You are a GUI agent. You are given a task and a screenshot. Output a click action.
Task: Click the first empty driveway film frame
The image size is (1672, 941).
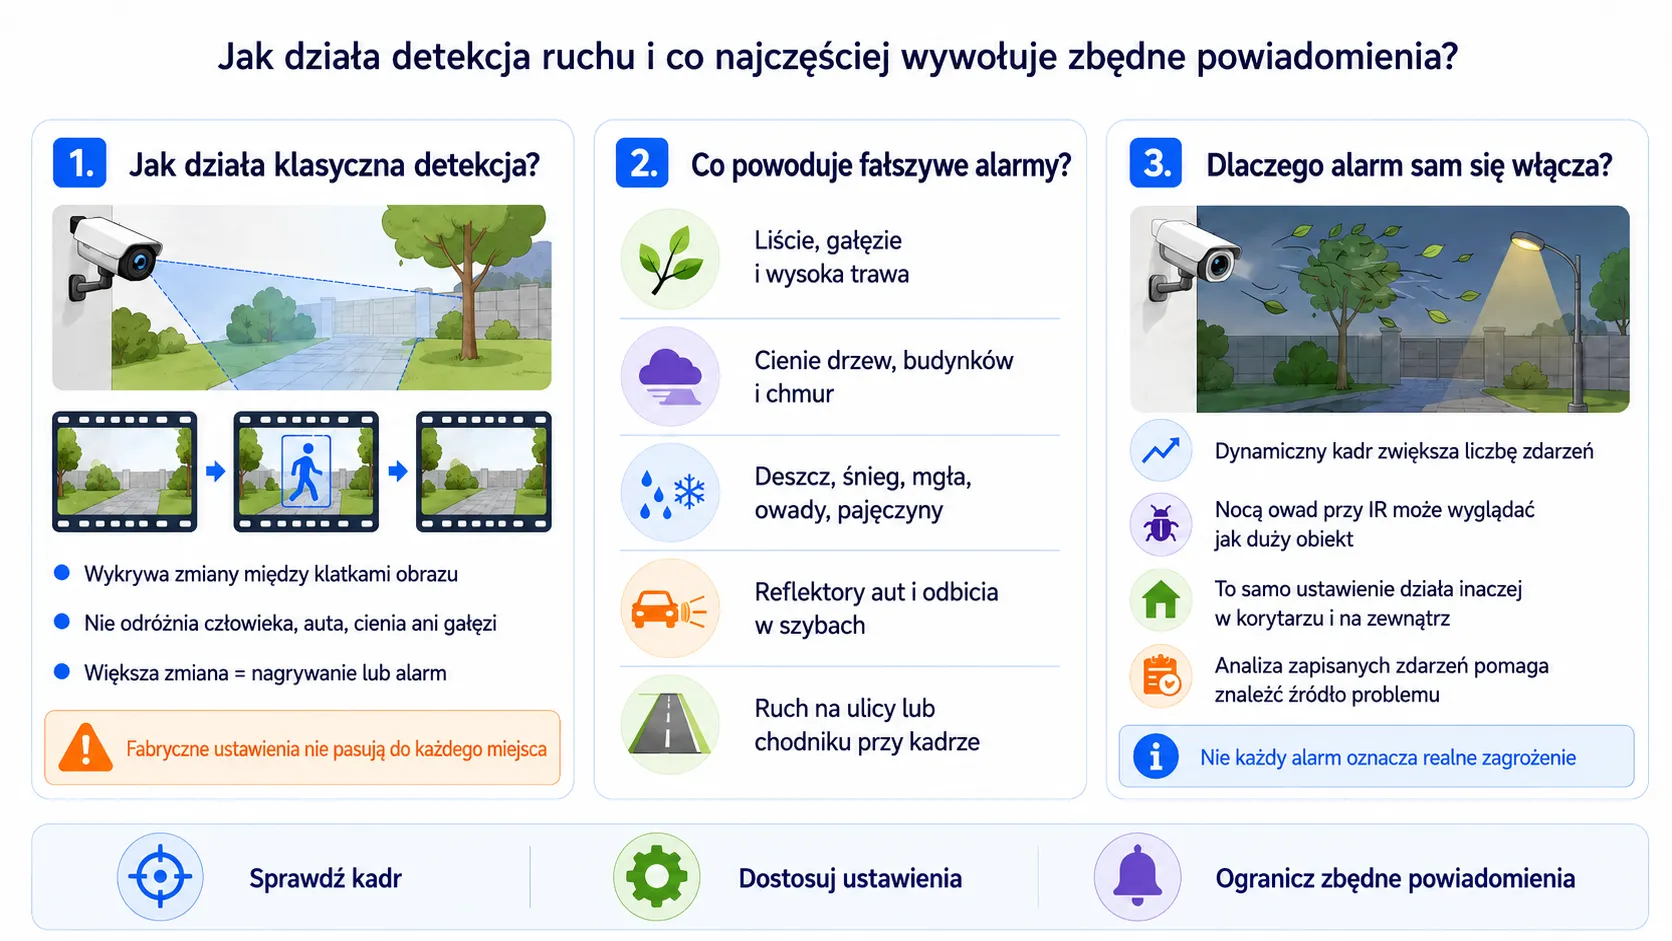(x=124, y=471)
